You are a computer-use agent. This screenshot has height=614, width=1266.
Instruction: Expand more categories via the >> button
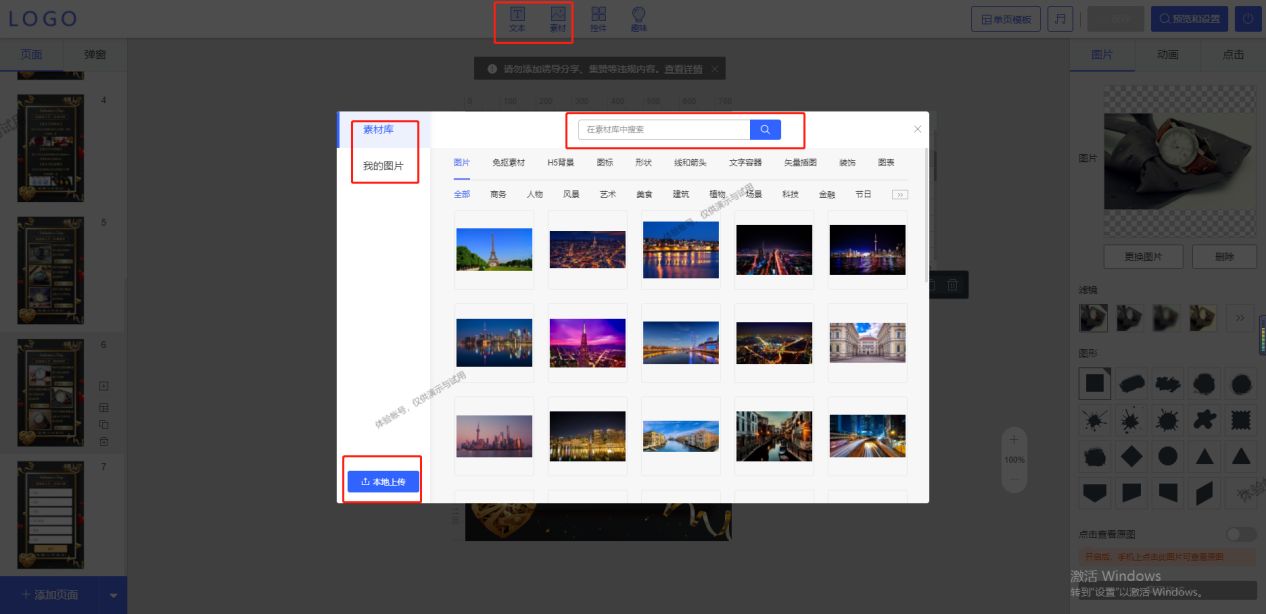(901, 194)
